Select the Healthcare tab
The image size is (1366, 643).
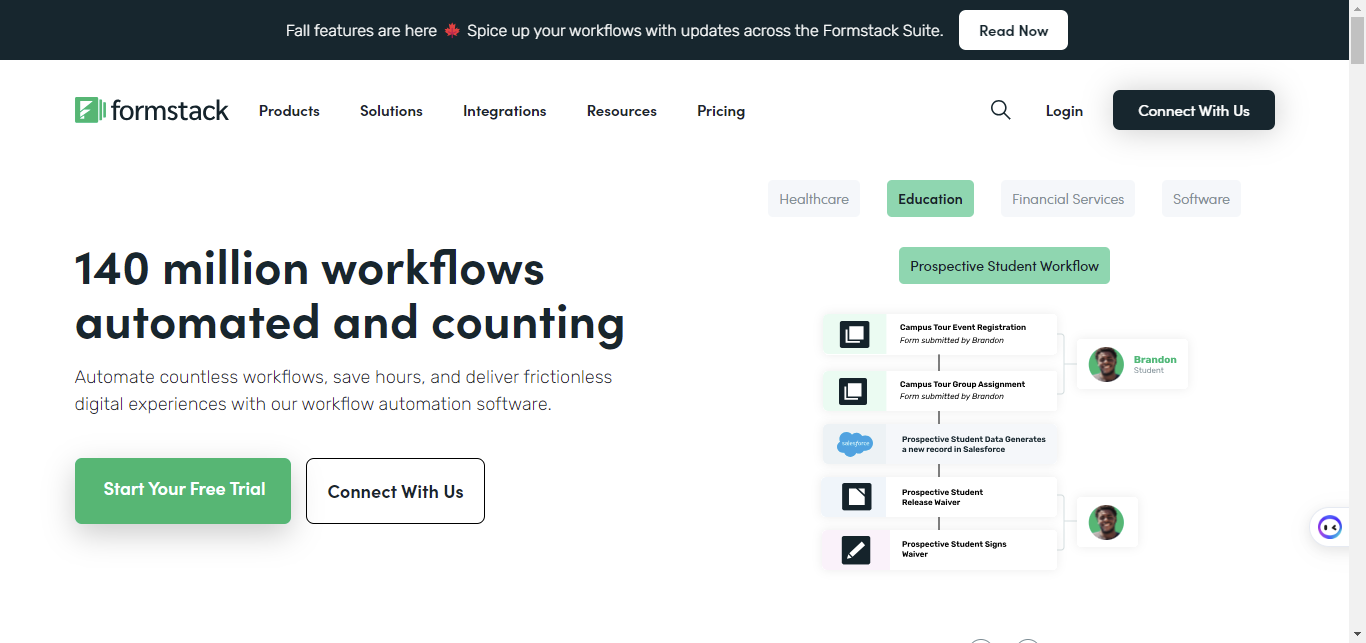pos(814,199)
